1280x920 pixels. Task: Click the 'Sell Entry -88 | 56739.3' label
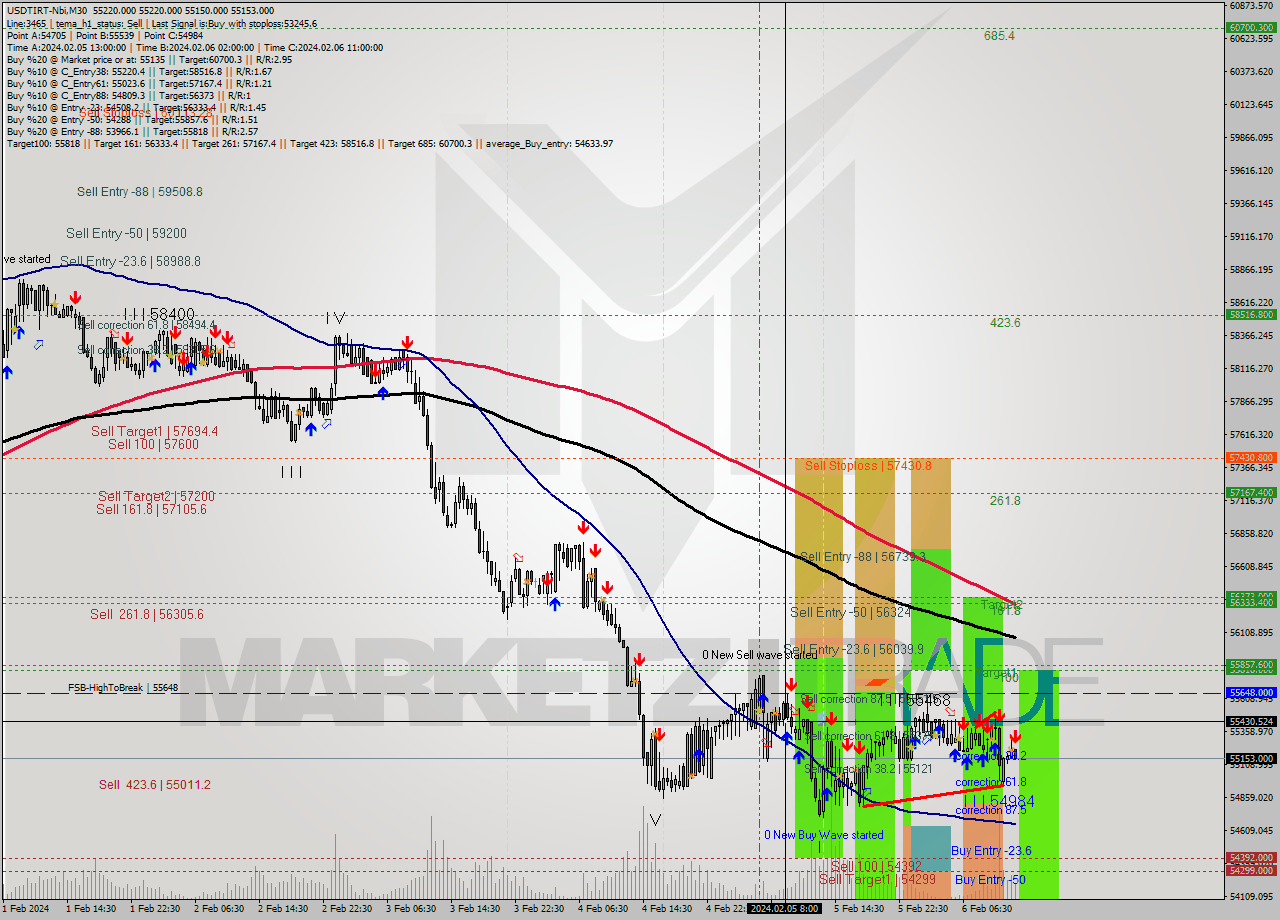pyautogui.click(x=862, y=557)
